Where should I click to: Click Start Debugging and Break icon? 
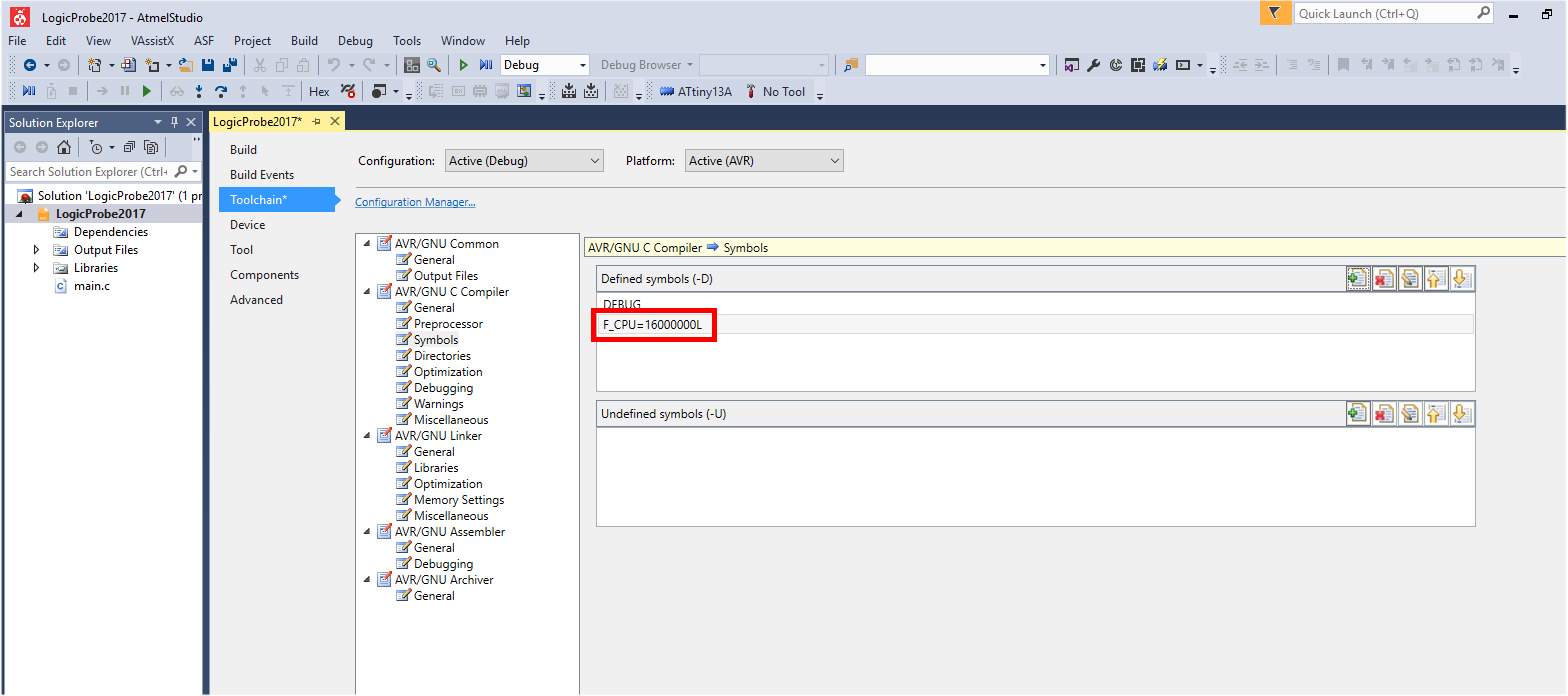[x=486, y=65]
